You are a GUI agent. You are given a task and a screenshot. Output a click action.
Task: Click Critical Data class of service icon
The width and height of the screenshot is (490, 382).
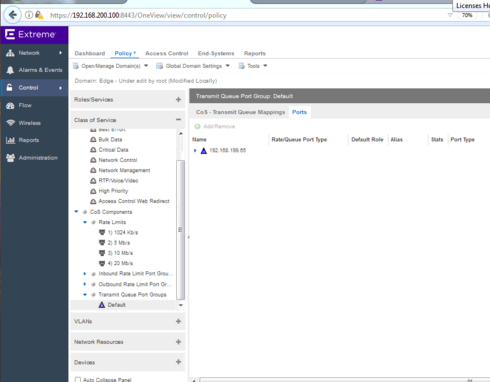pos(93,150)
